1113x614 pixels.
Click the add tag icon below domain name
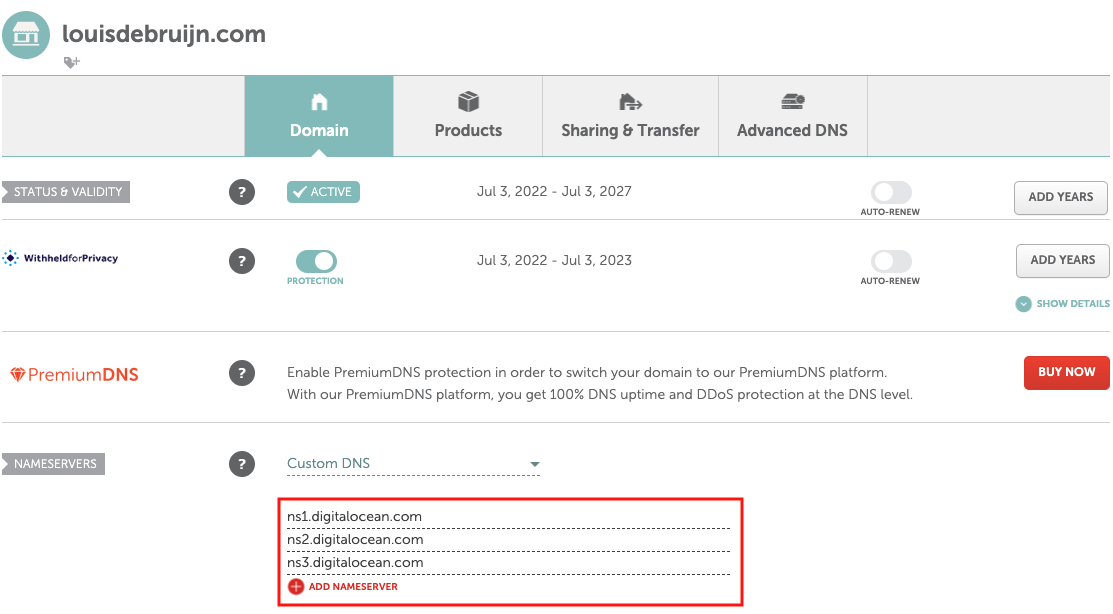[x=71, y=62]
